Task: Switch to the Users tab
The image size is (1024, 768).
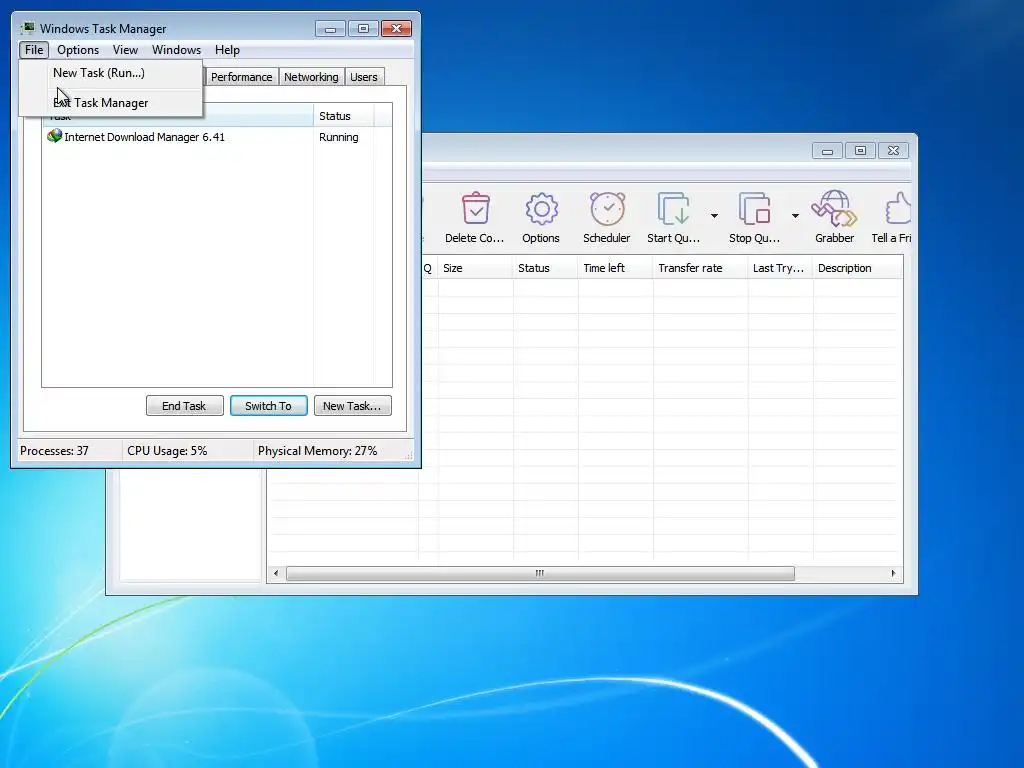Action: click(x=364, y=77)
